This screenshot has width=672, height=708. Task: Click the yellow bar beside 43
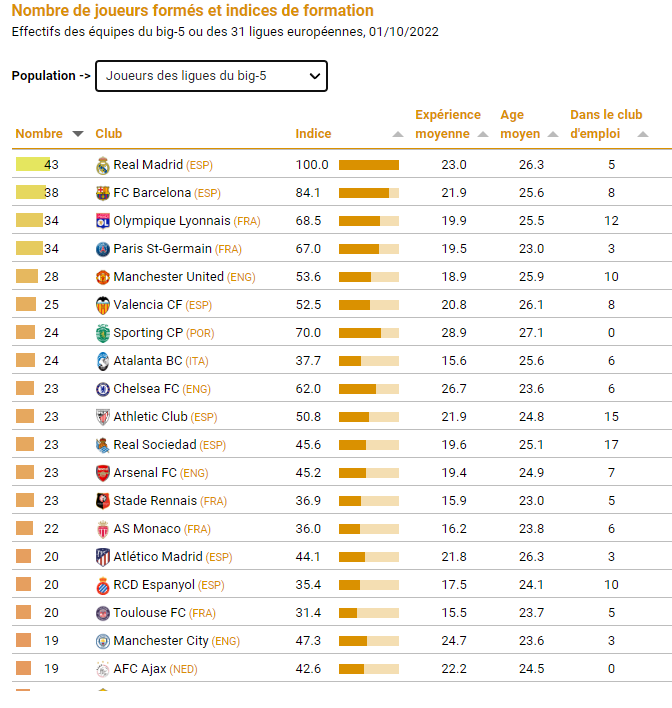pyautogui.click(x=33, y=164)
